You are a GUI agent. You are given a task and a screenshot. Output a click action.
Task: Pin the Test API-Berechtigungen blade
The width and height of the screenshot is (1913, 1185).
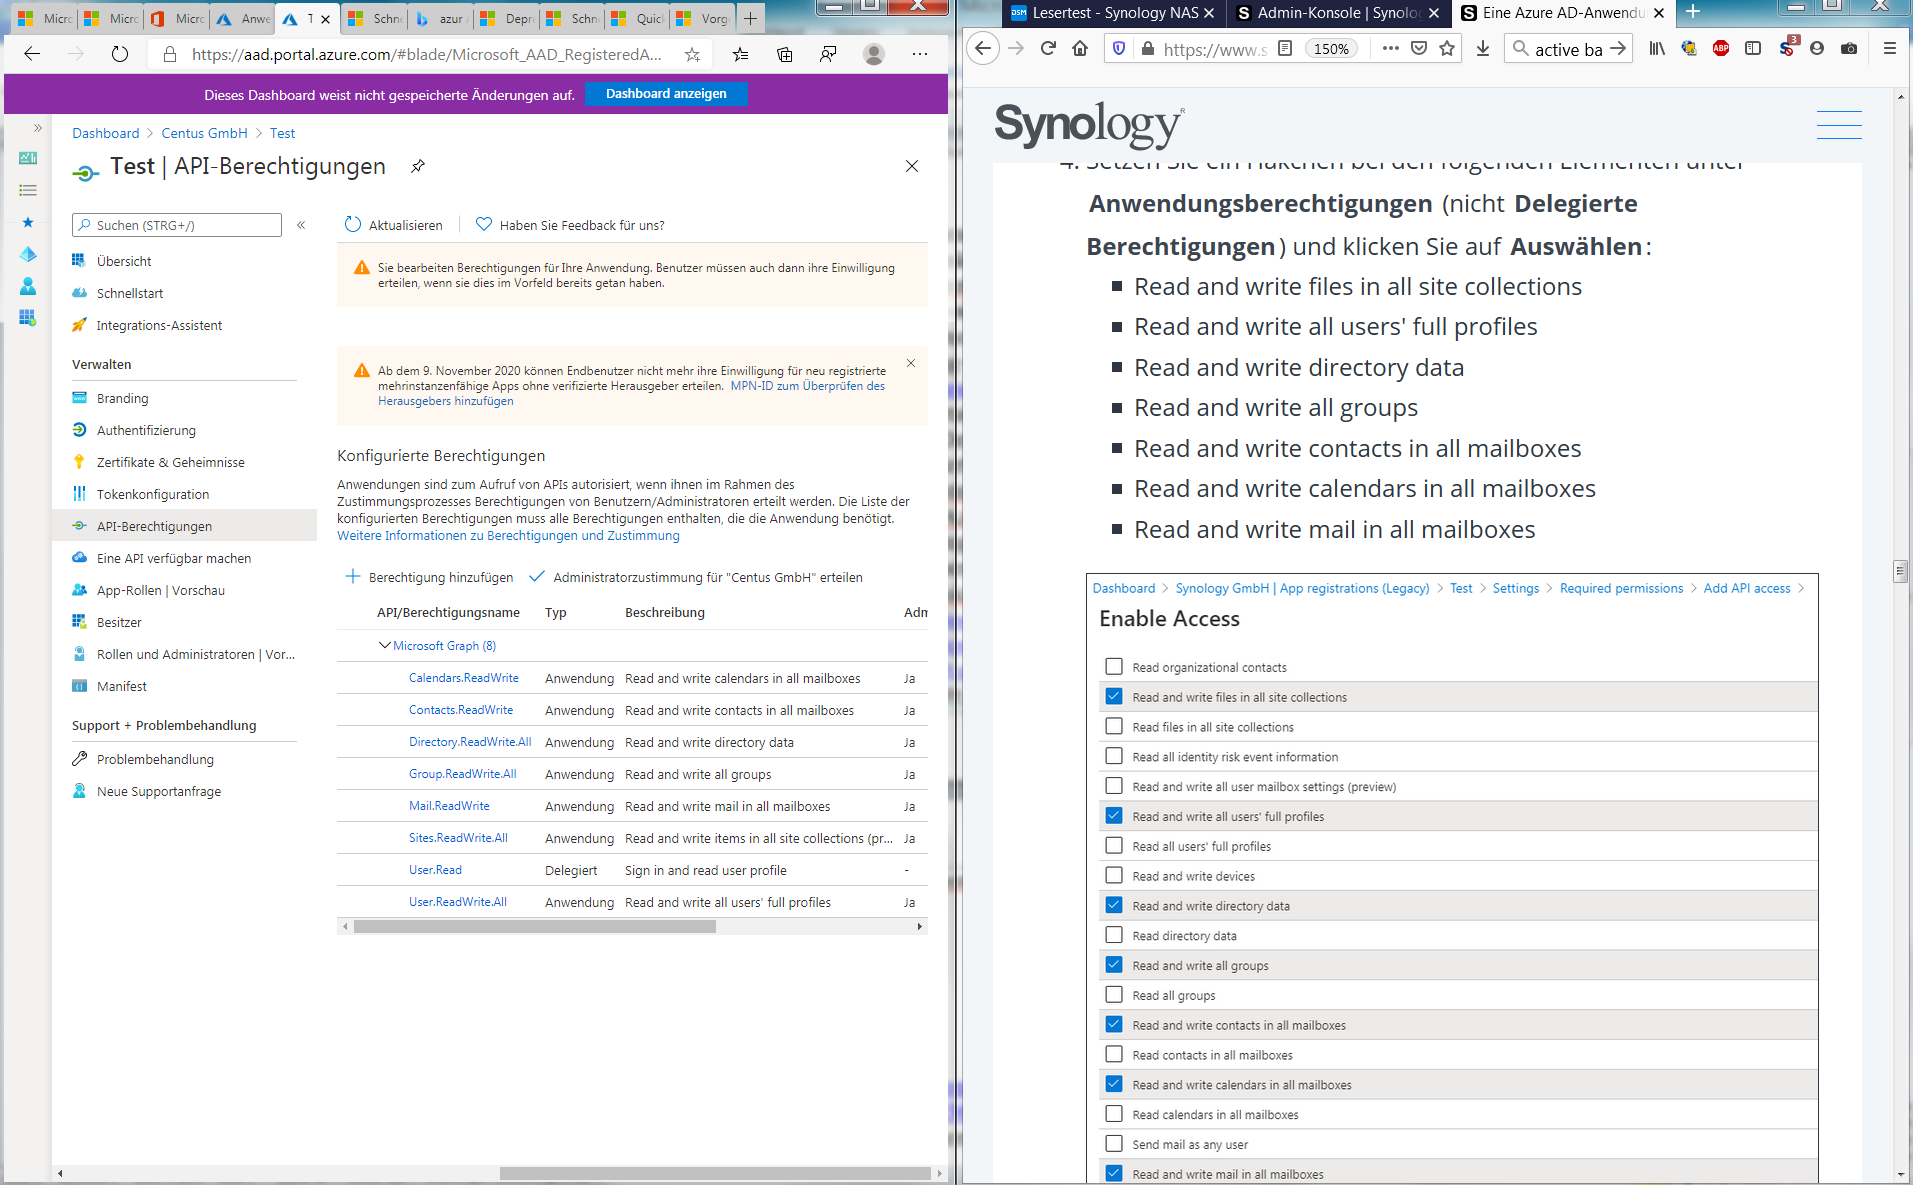point(418,166)
